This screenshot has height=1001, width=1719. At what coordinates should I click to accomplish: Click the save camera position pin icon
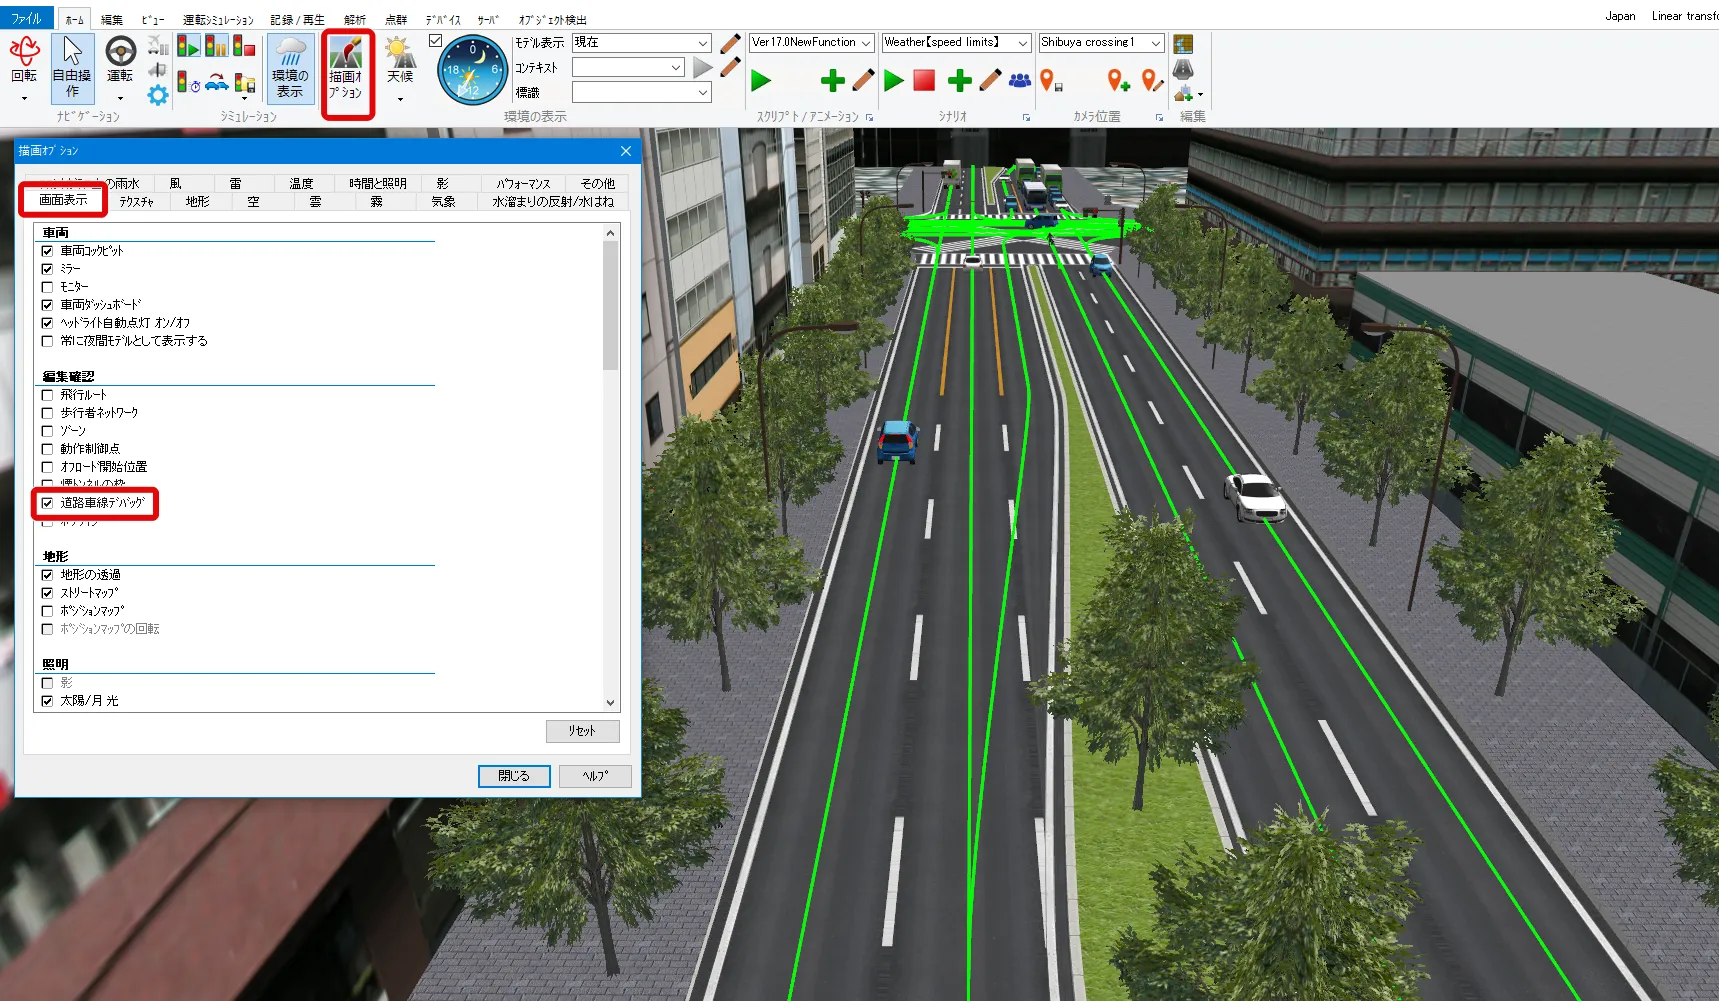[x=1050, y=81]
